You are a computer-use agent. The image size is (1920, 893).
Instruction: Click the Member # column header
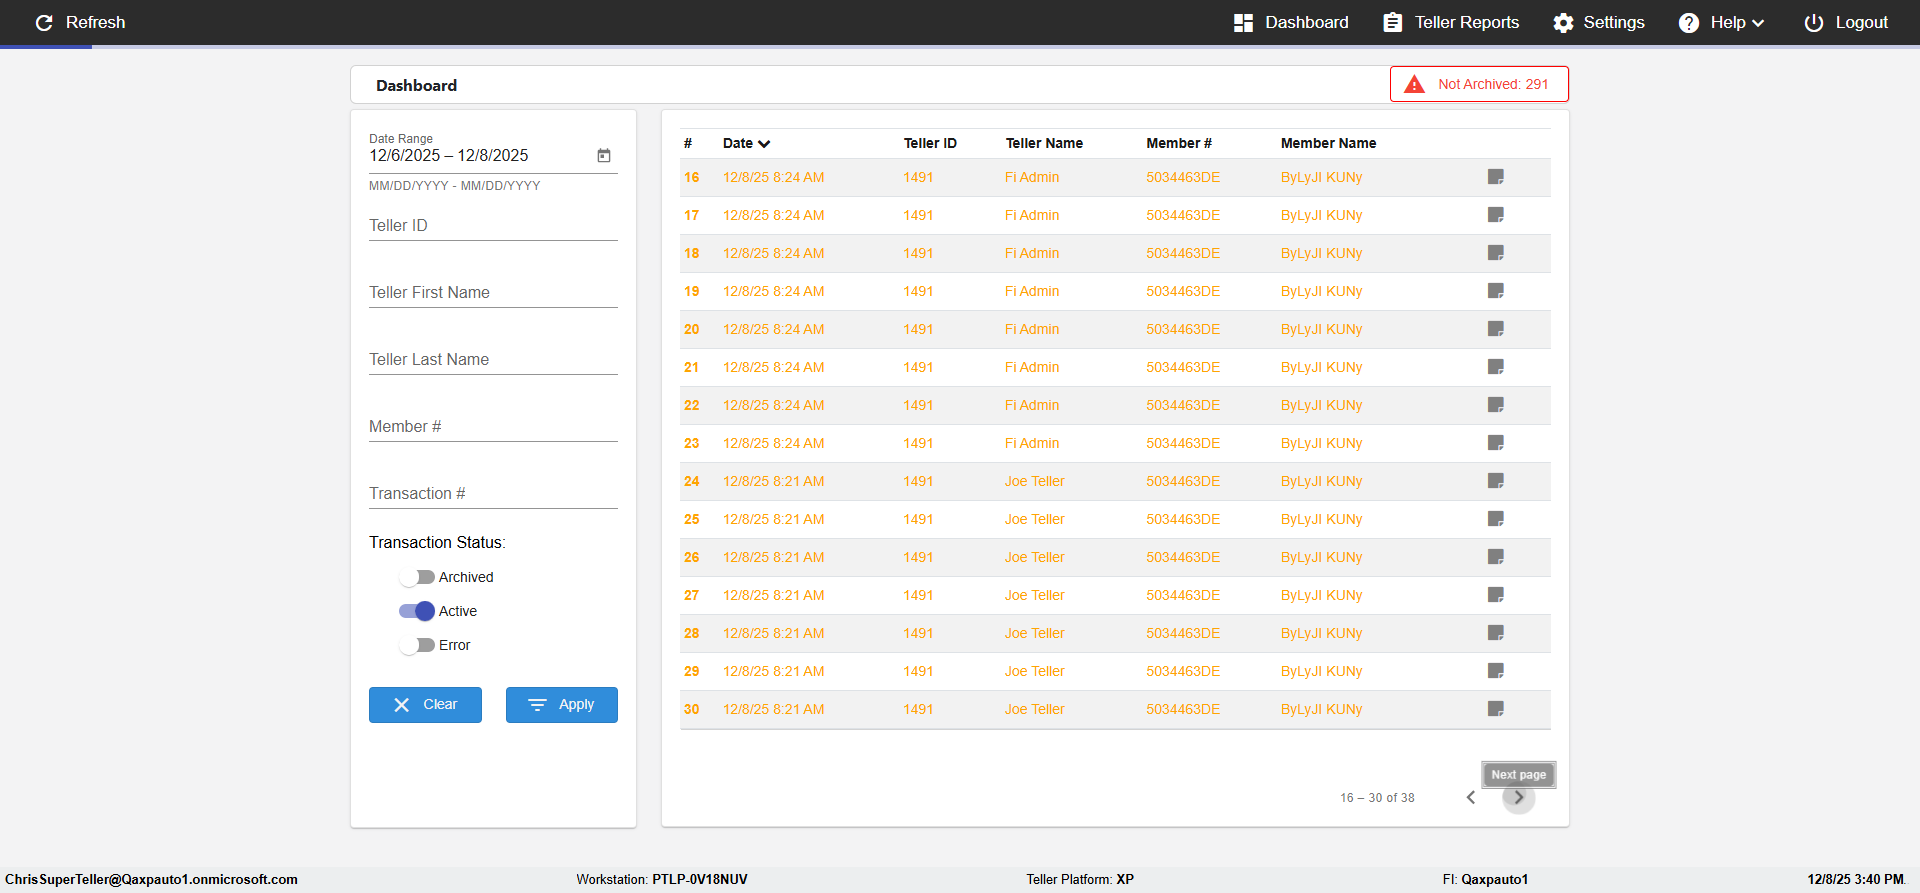pyautogui.click(x=1179, y=143)
